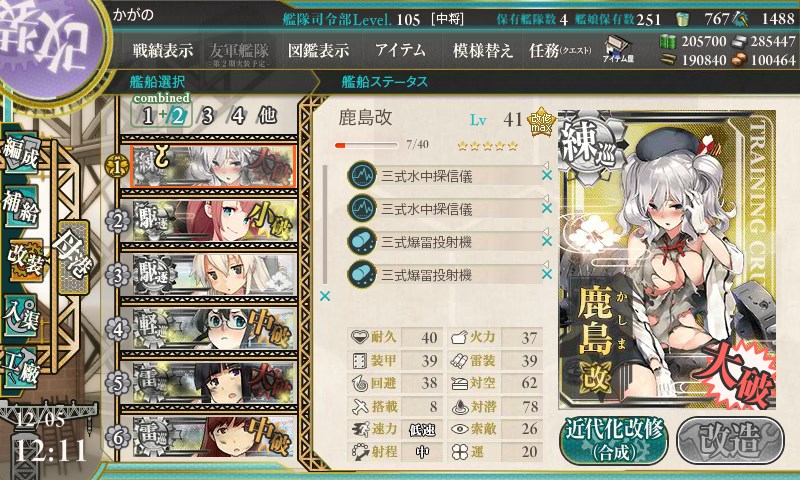Select the 改装 remodel sidebar icon
800x480 pixels.
(x=24, y=259)
